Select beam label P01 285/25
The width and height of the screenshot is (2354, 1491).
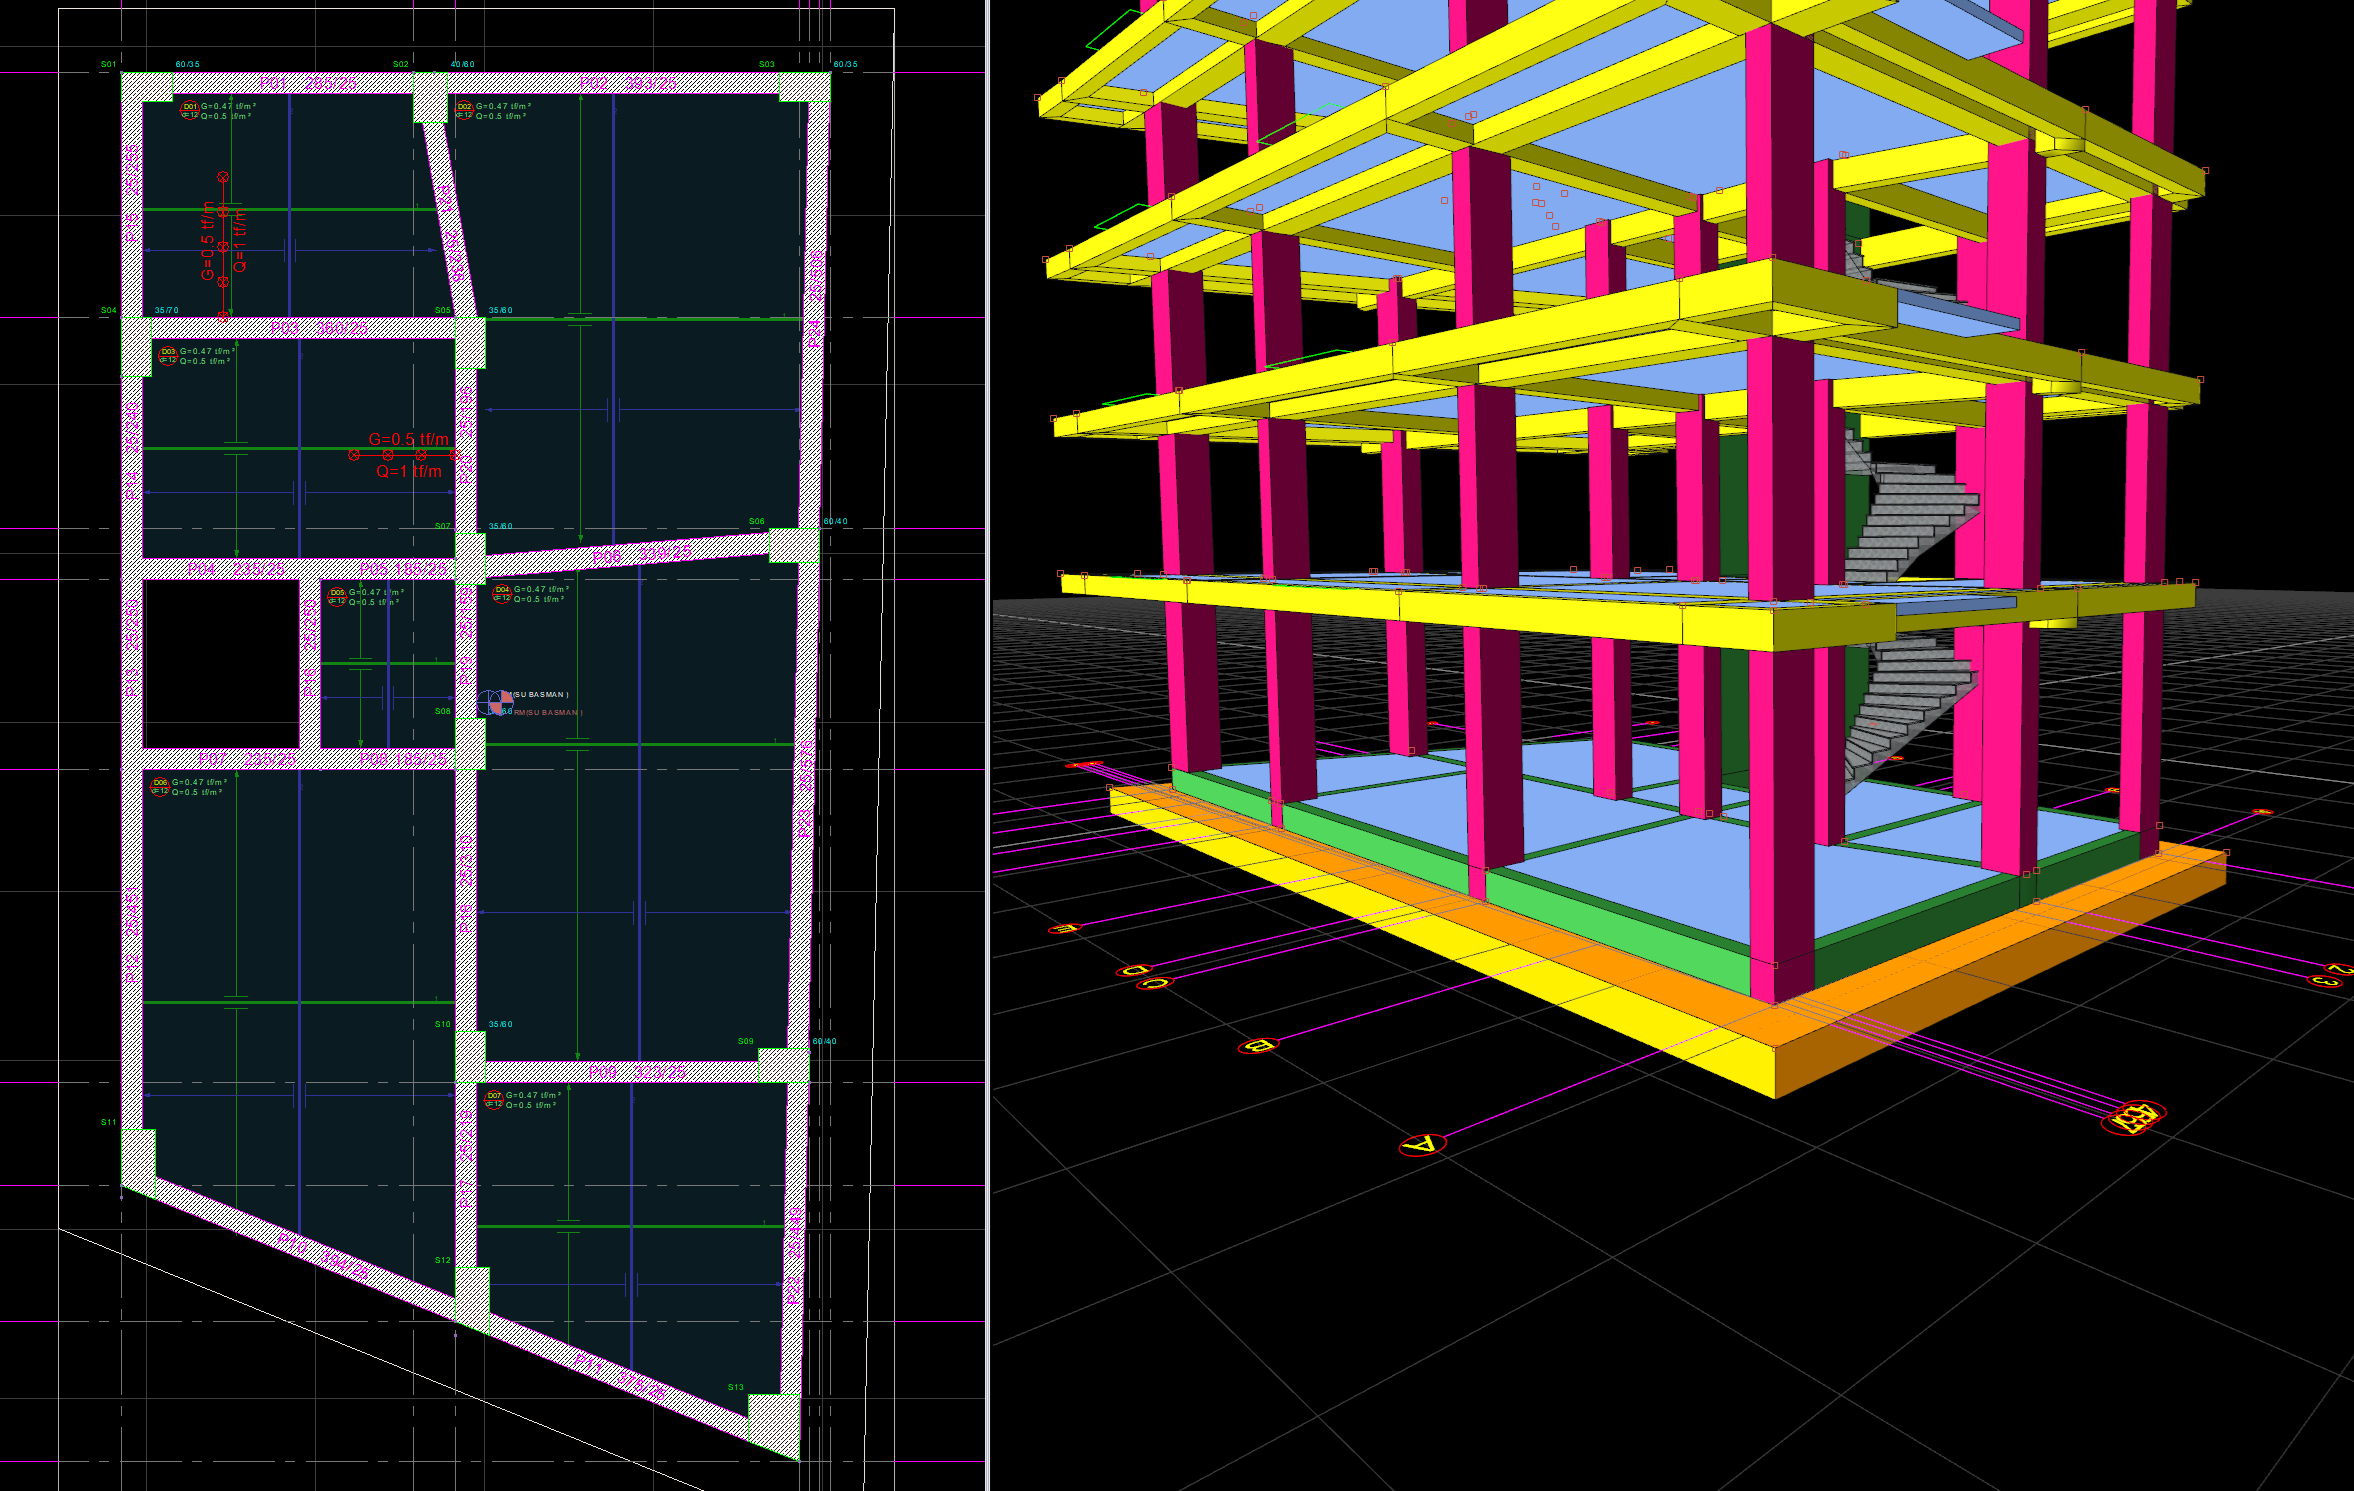click(x=308, y=83)
